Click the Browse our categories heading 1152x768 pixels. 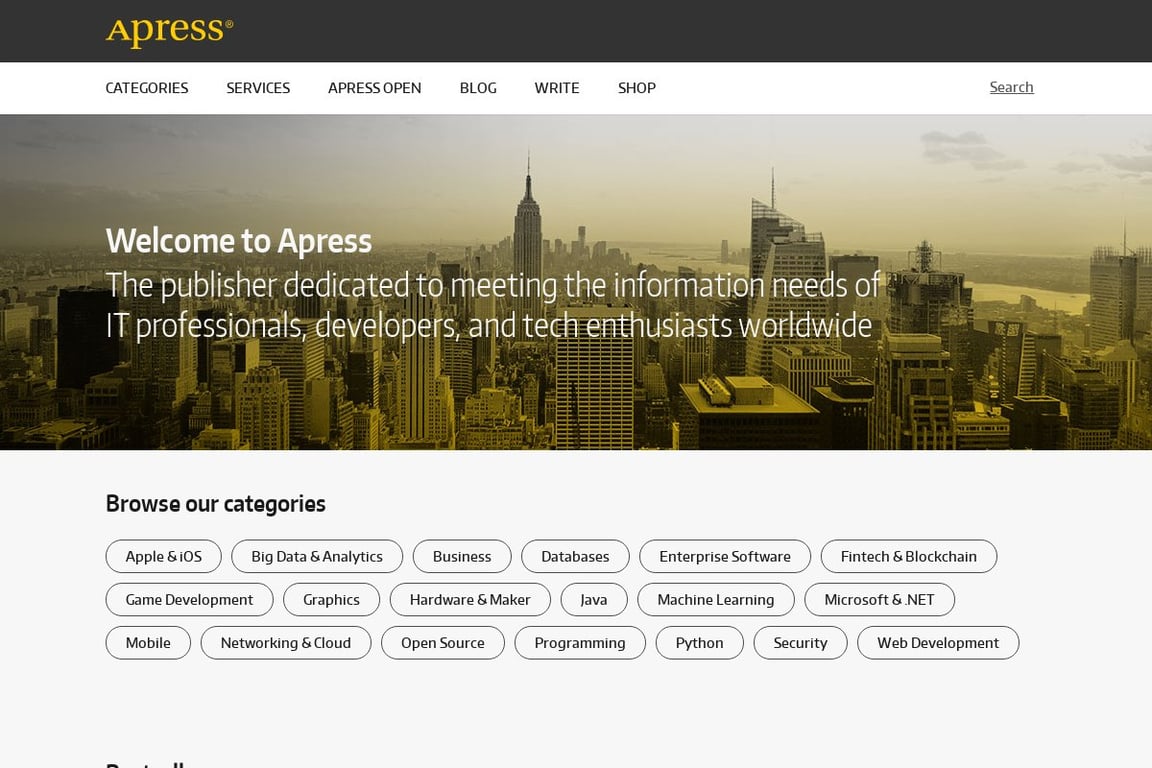pyautogui.click(x=215, y=504)
